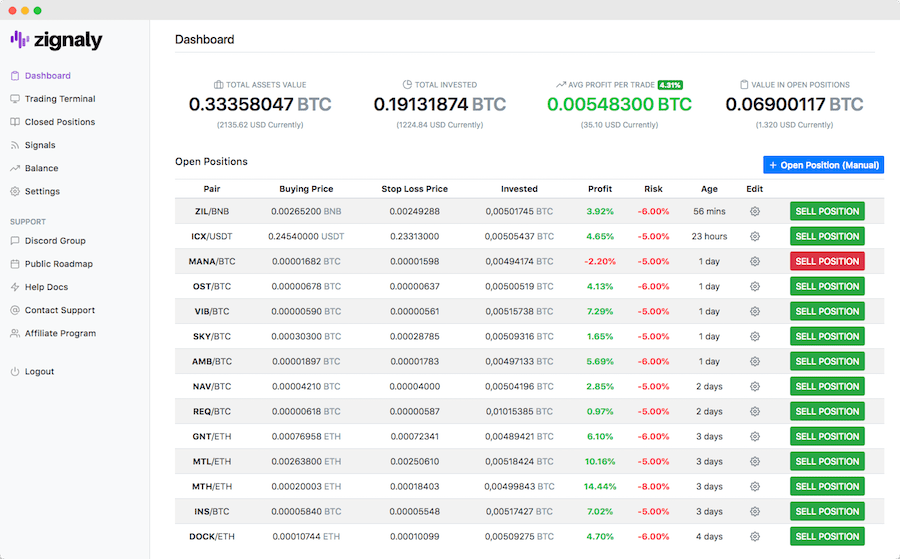Screen dimensions: 900x559
Task: Click the Logout power icon
Action: [x=15, y=371]
